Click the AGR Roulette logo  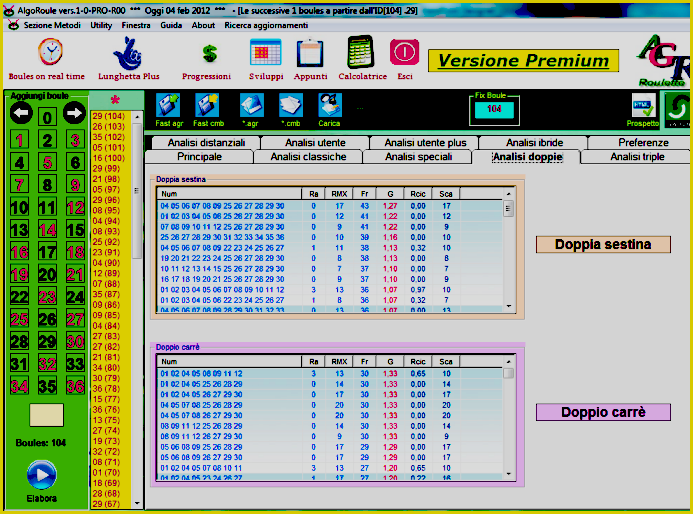coord(663,61)
